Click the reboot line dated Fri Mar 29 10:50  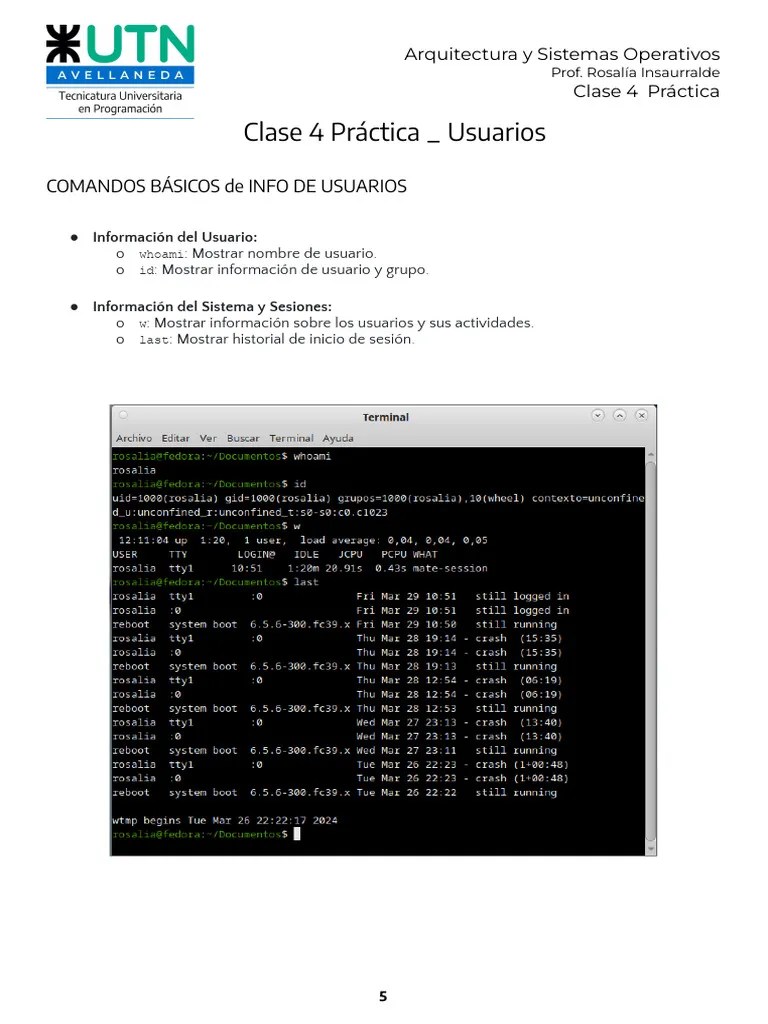(x=334, y=624)
